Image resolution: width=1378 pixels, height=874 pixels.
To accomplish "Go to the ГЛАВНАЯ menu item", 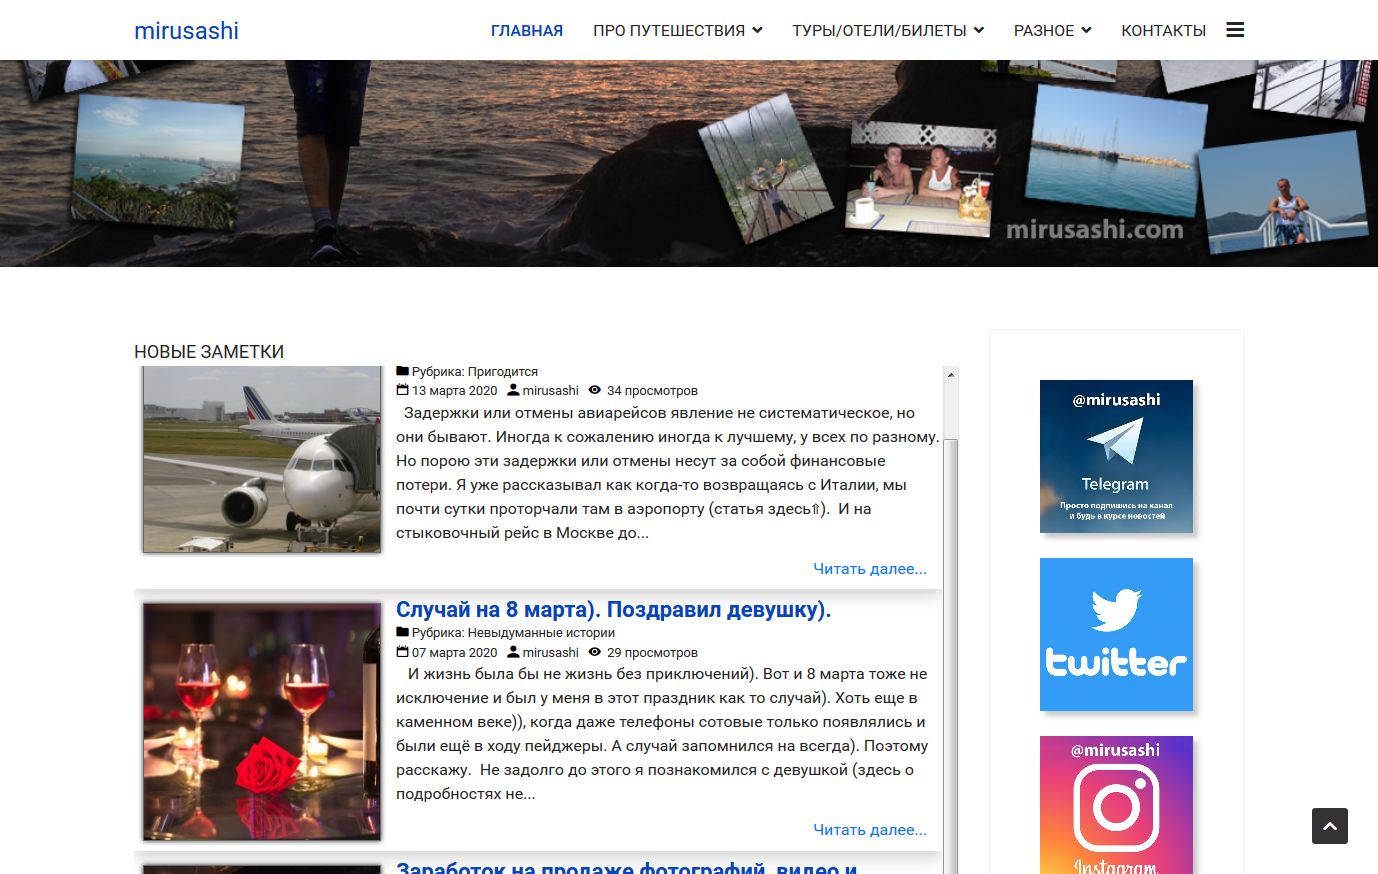I will pyautogui.click(x=527, y=30).
